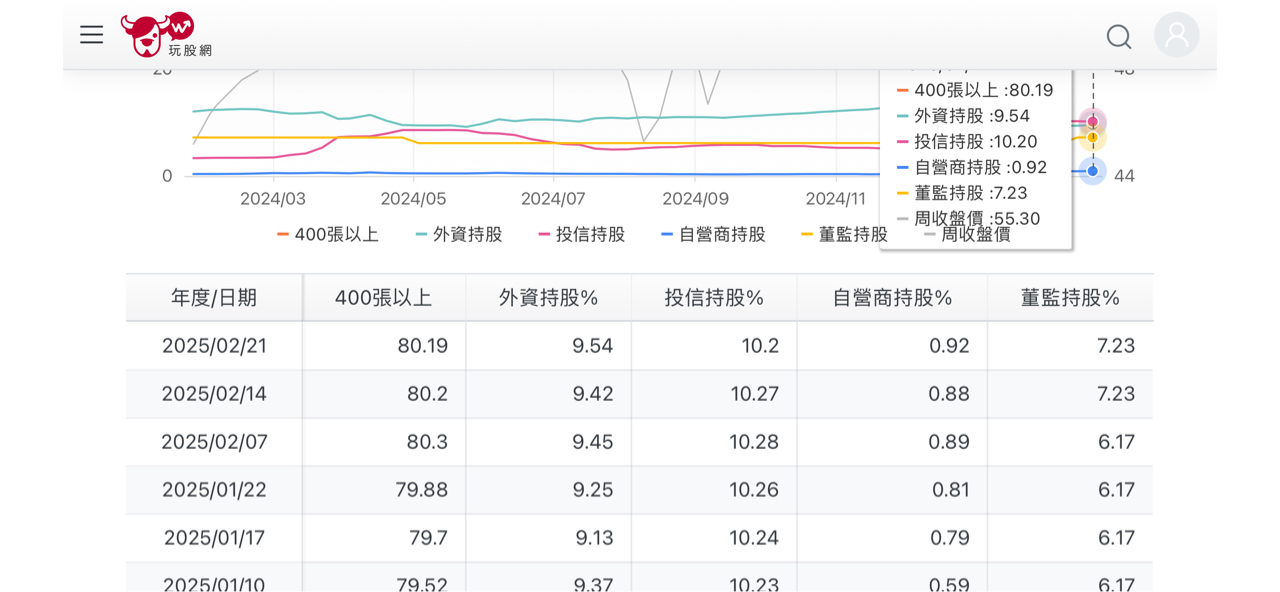Viewport: 1280px width, 592px height.
Task: Click the 2024/09 x-axis label
Action: (696, 199)
